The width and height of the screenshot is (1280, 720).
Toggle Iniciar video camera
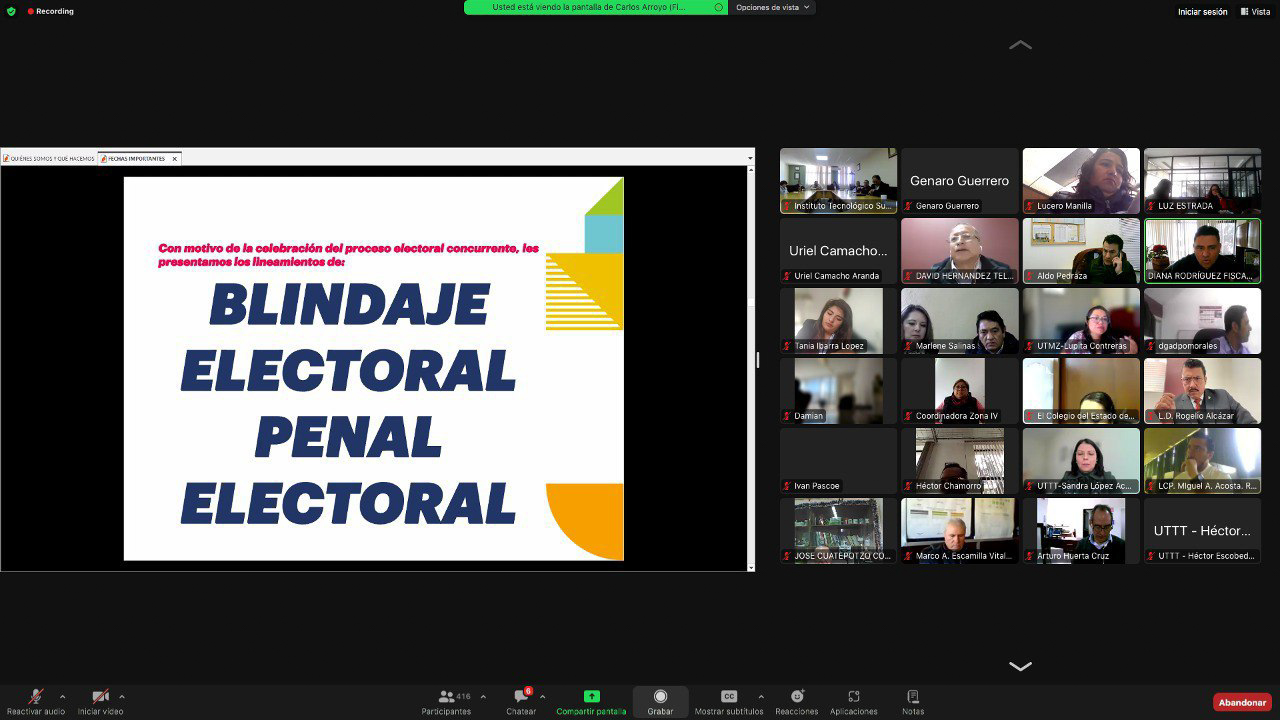[100, 696]
